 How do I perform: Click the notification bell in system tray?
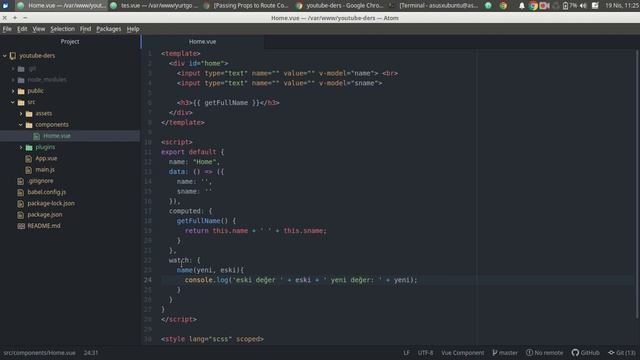tap(521, 6)
